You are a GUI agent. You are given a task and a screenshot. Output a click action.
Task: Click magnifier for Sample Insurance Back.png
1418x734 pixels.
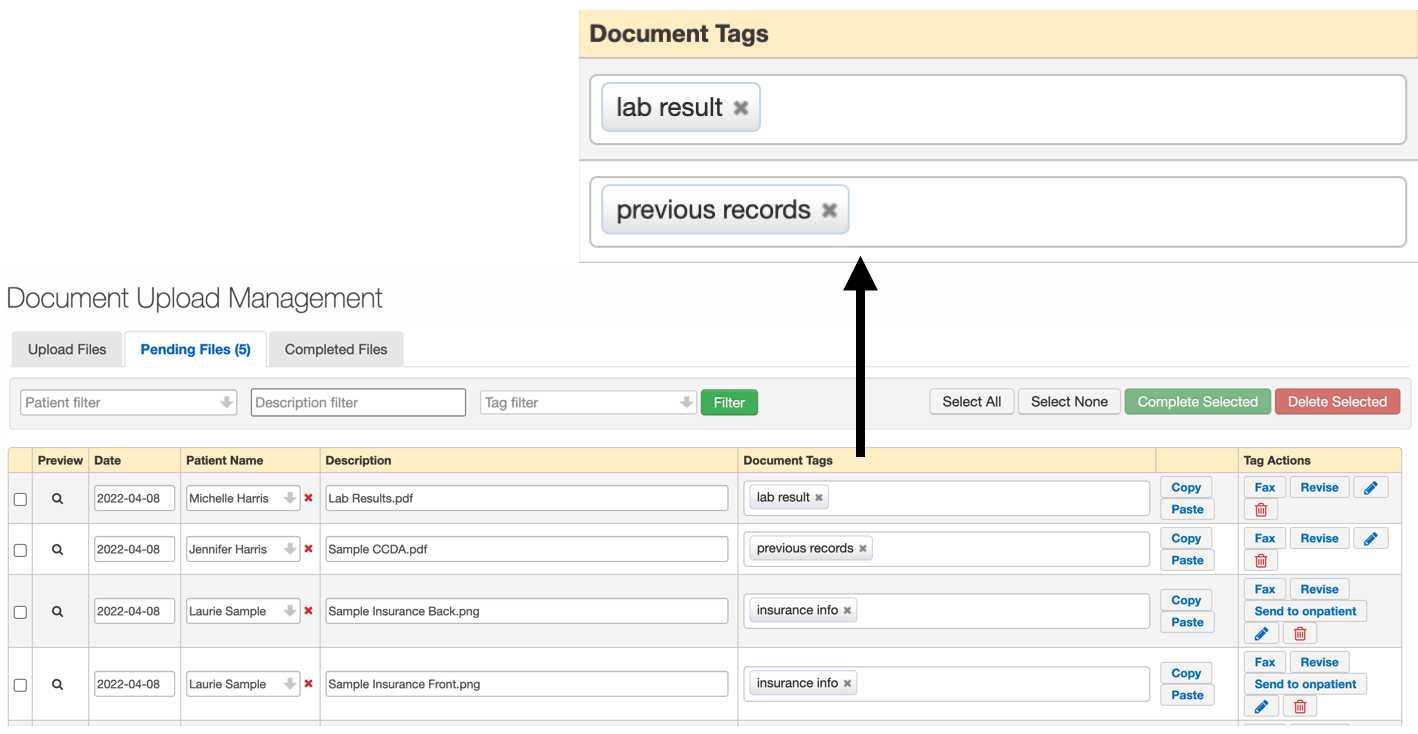coord(58,611)
